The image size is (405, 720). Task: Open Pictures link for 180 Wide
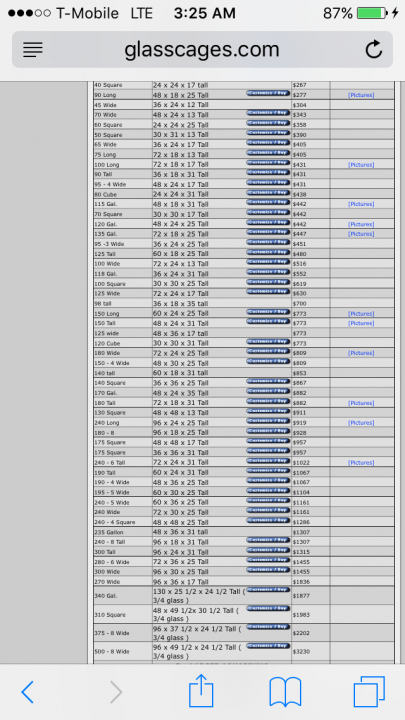pyautogui.click(x=361, y=353)
